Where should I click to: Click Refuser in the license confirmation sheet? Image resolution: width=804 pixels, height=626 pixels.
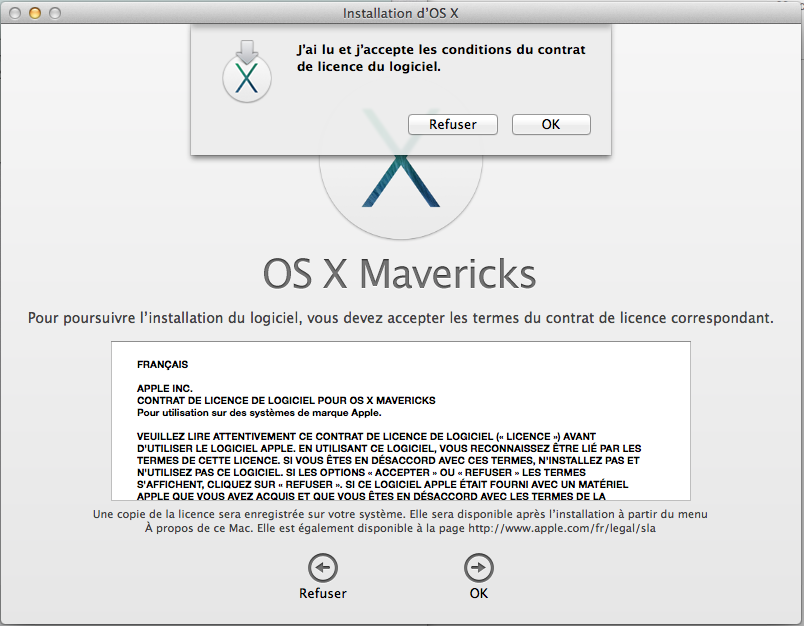(x=452, y=125)
